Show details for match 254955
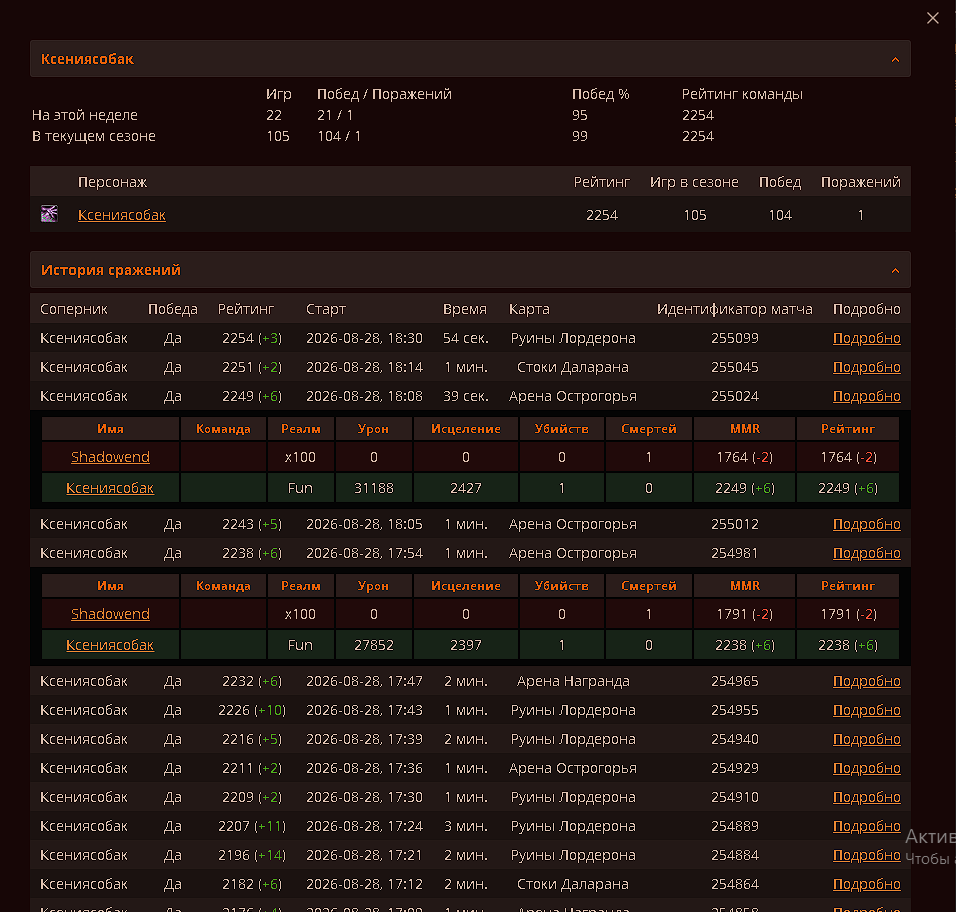This screenshot has height=912, width=956. pyautogui.click(x=866, y=711)
